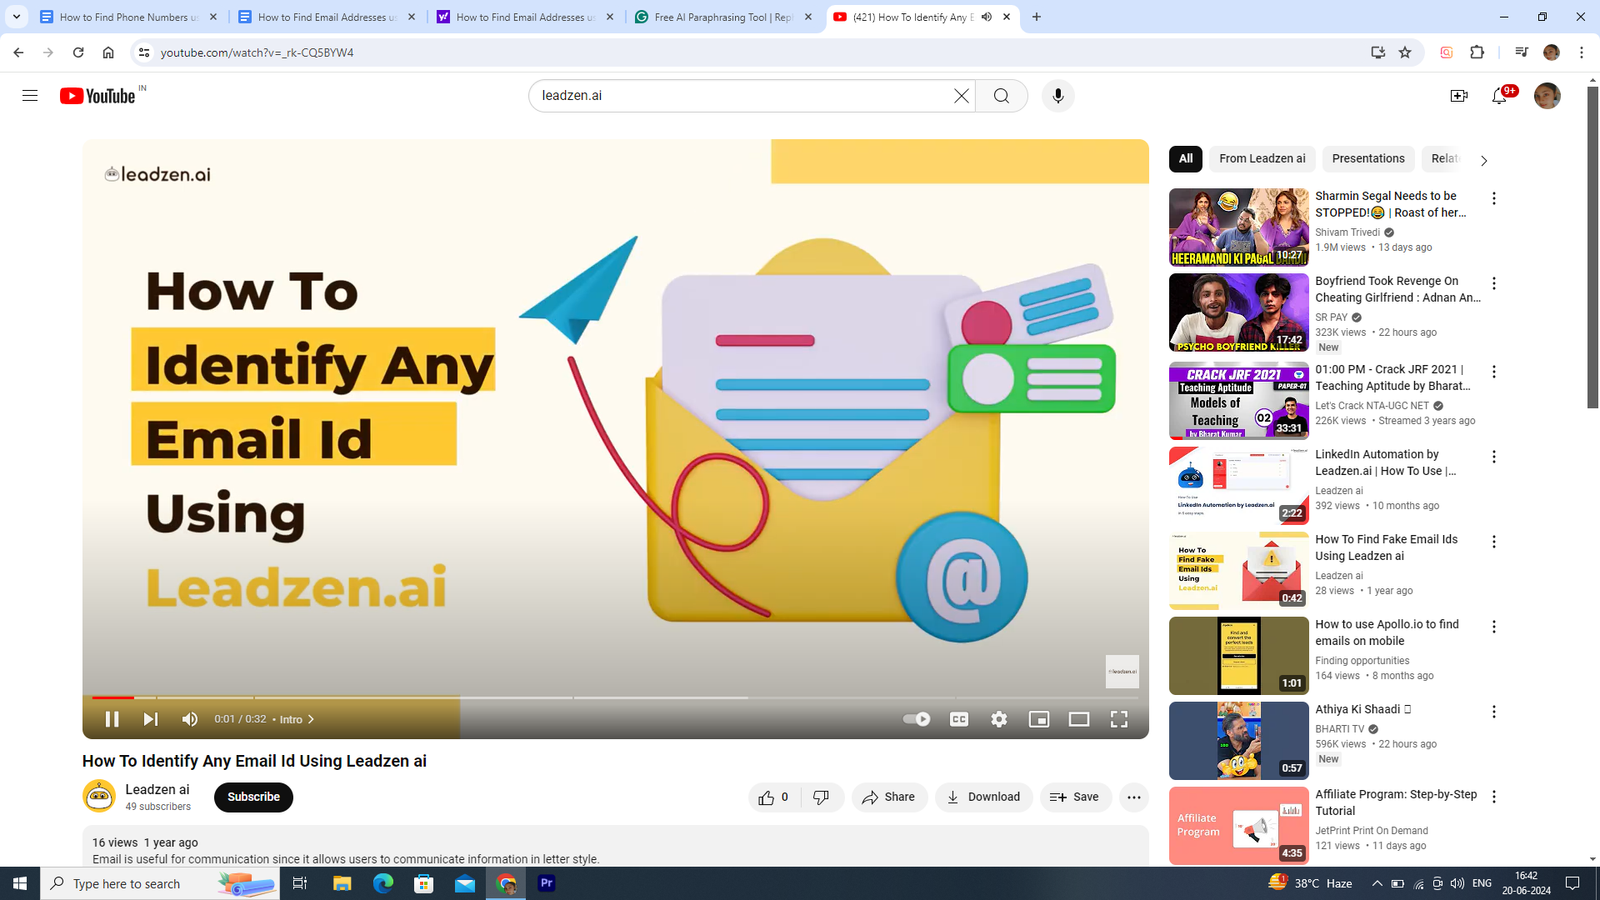
Task: Open YouTube notifications bell
Action: tap(1500, 95)
